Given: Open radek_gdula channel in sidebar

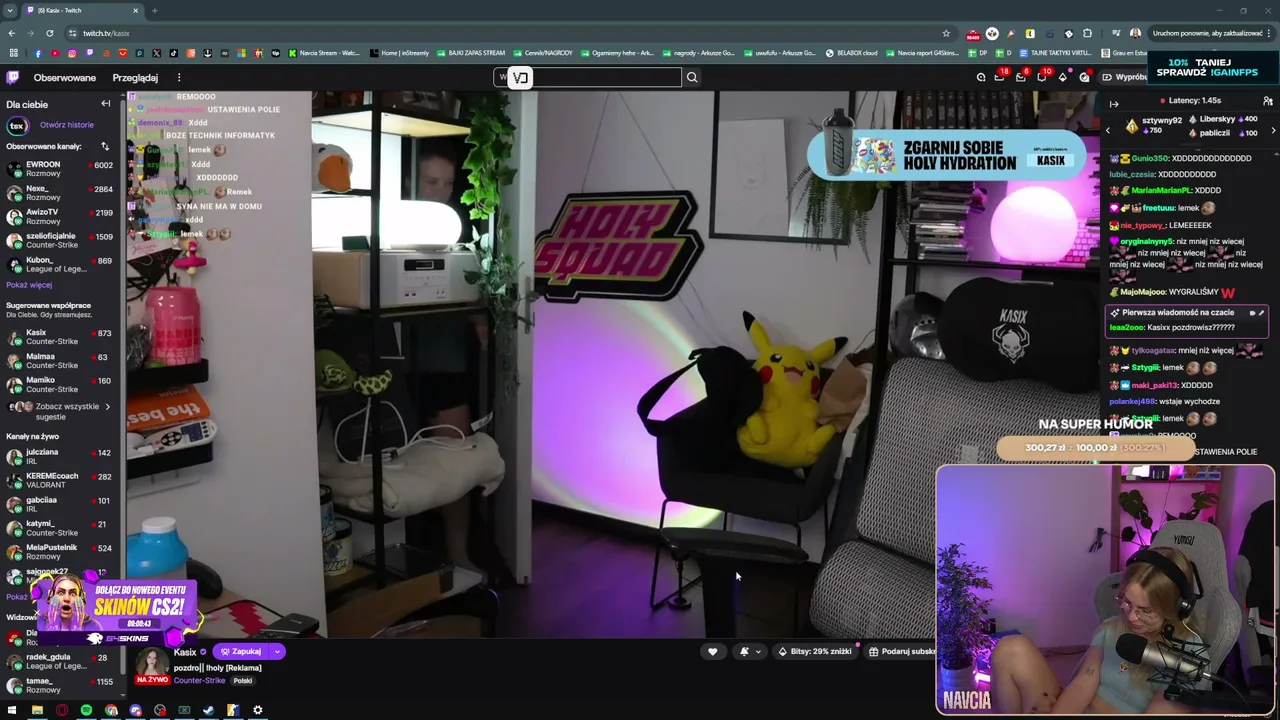Looking at the screenshot, I should pyautogui.click(x=60, y=661).
